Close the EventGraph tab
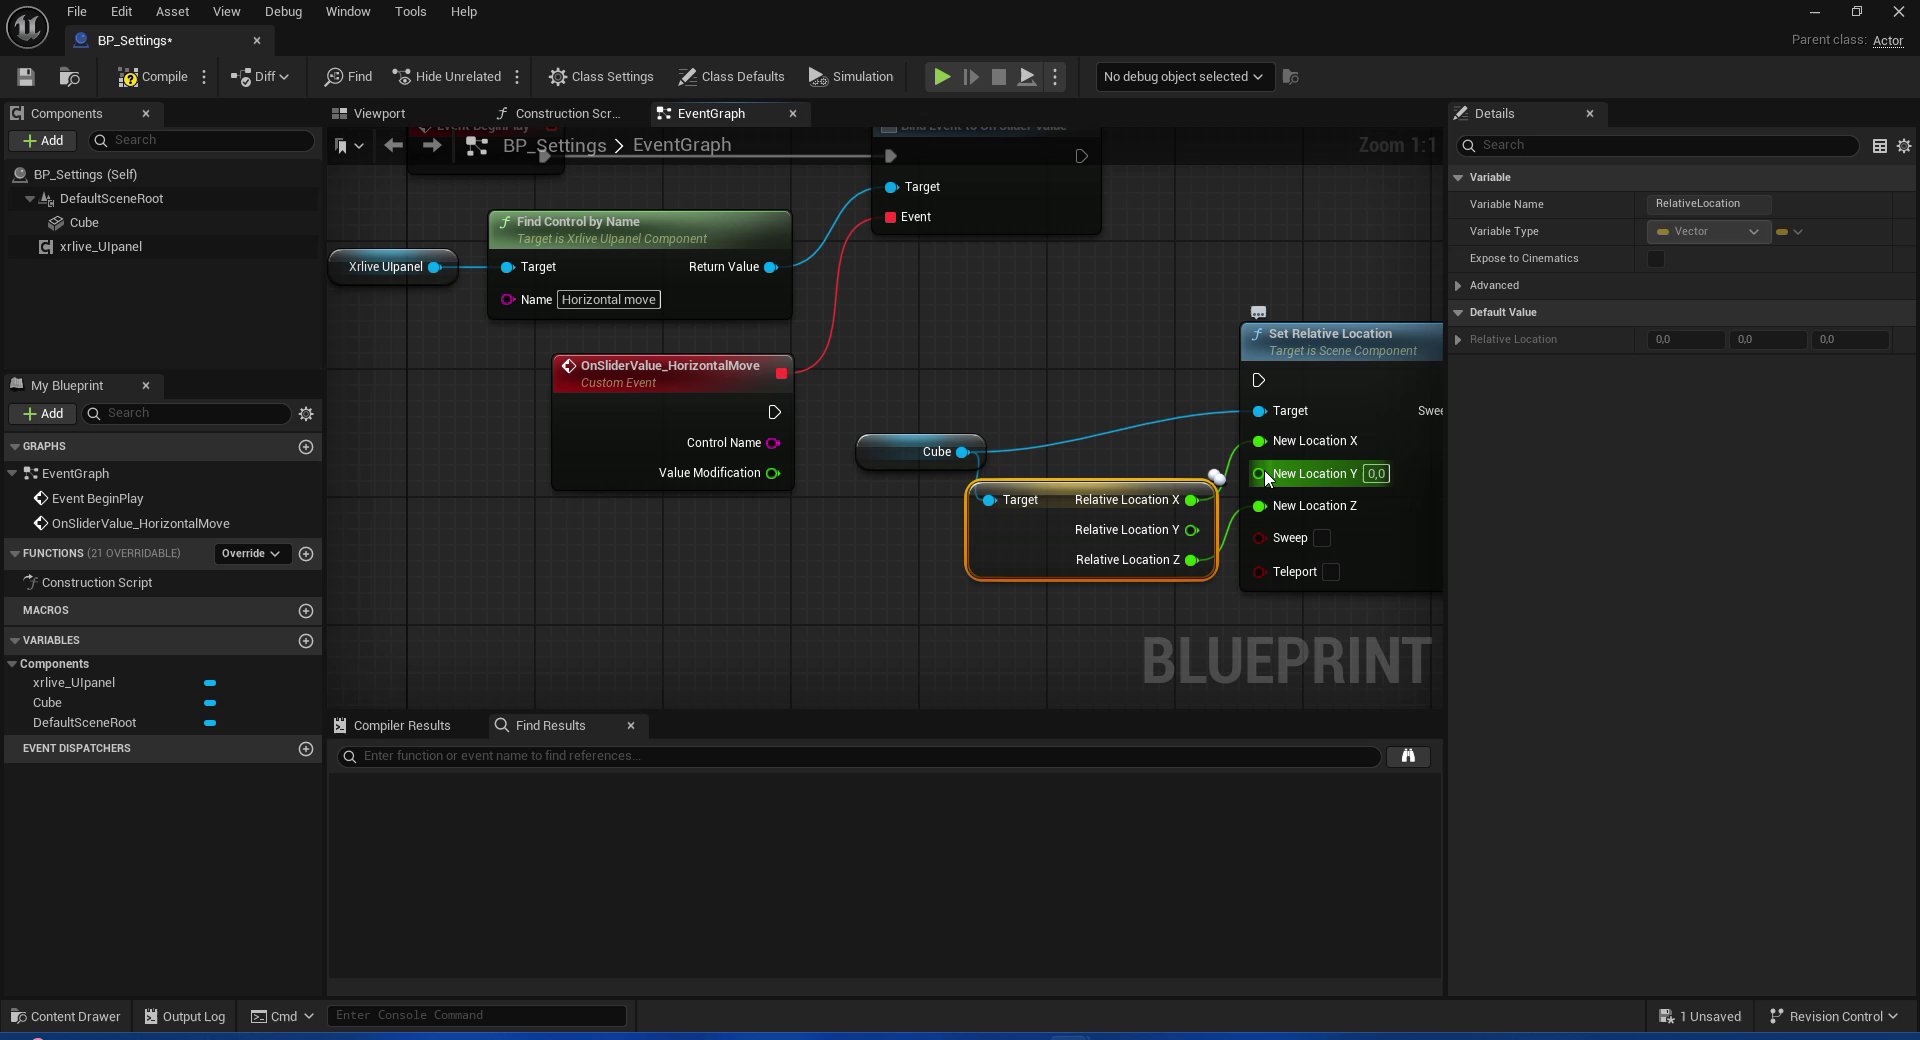The image size is (1920, 1040). (x=793, y=114)
